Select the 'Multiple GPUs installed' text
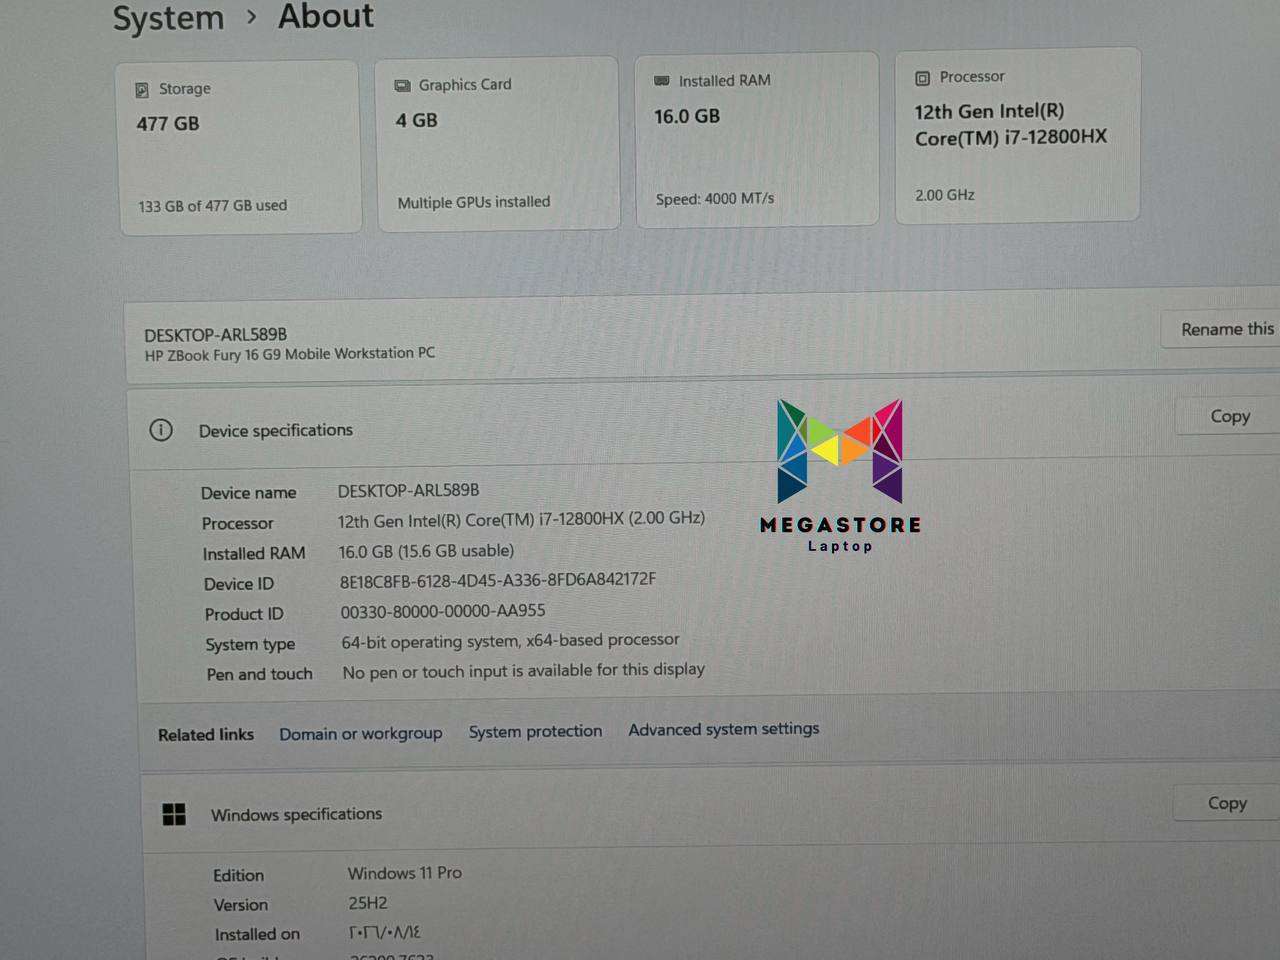Image resolution: width=1280 pixels, height=960 pixels. (x=473, y=202)
